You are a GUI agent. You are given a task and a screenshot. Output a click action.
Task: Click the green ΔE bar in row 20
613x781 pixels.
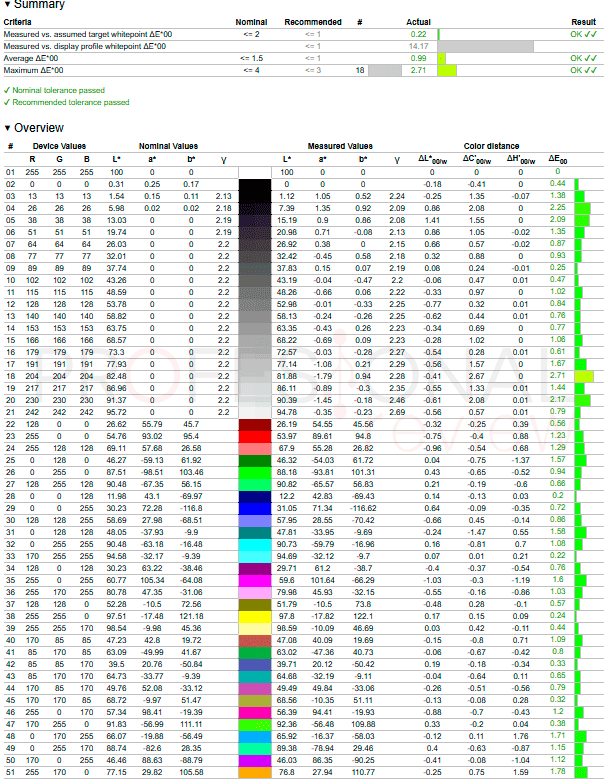(583, 400)
